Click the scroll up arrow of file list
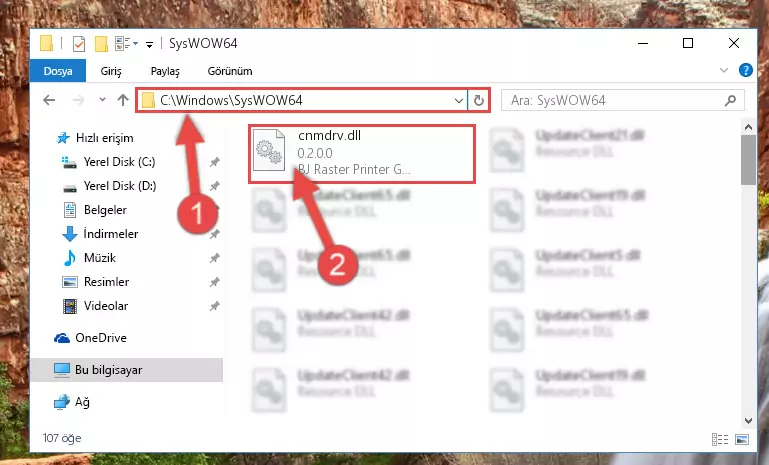The height and width of the screenshot is (465, 769). (x=748, y=128)
